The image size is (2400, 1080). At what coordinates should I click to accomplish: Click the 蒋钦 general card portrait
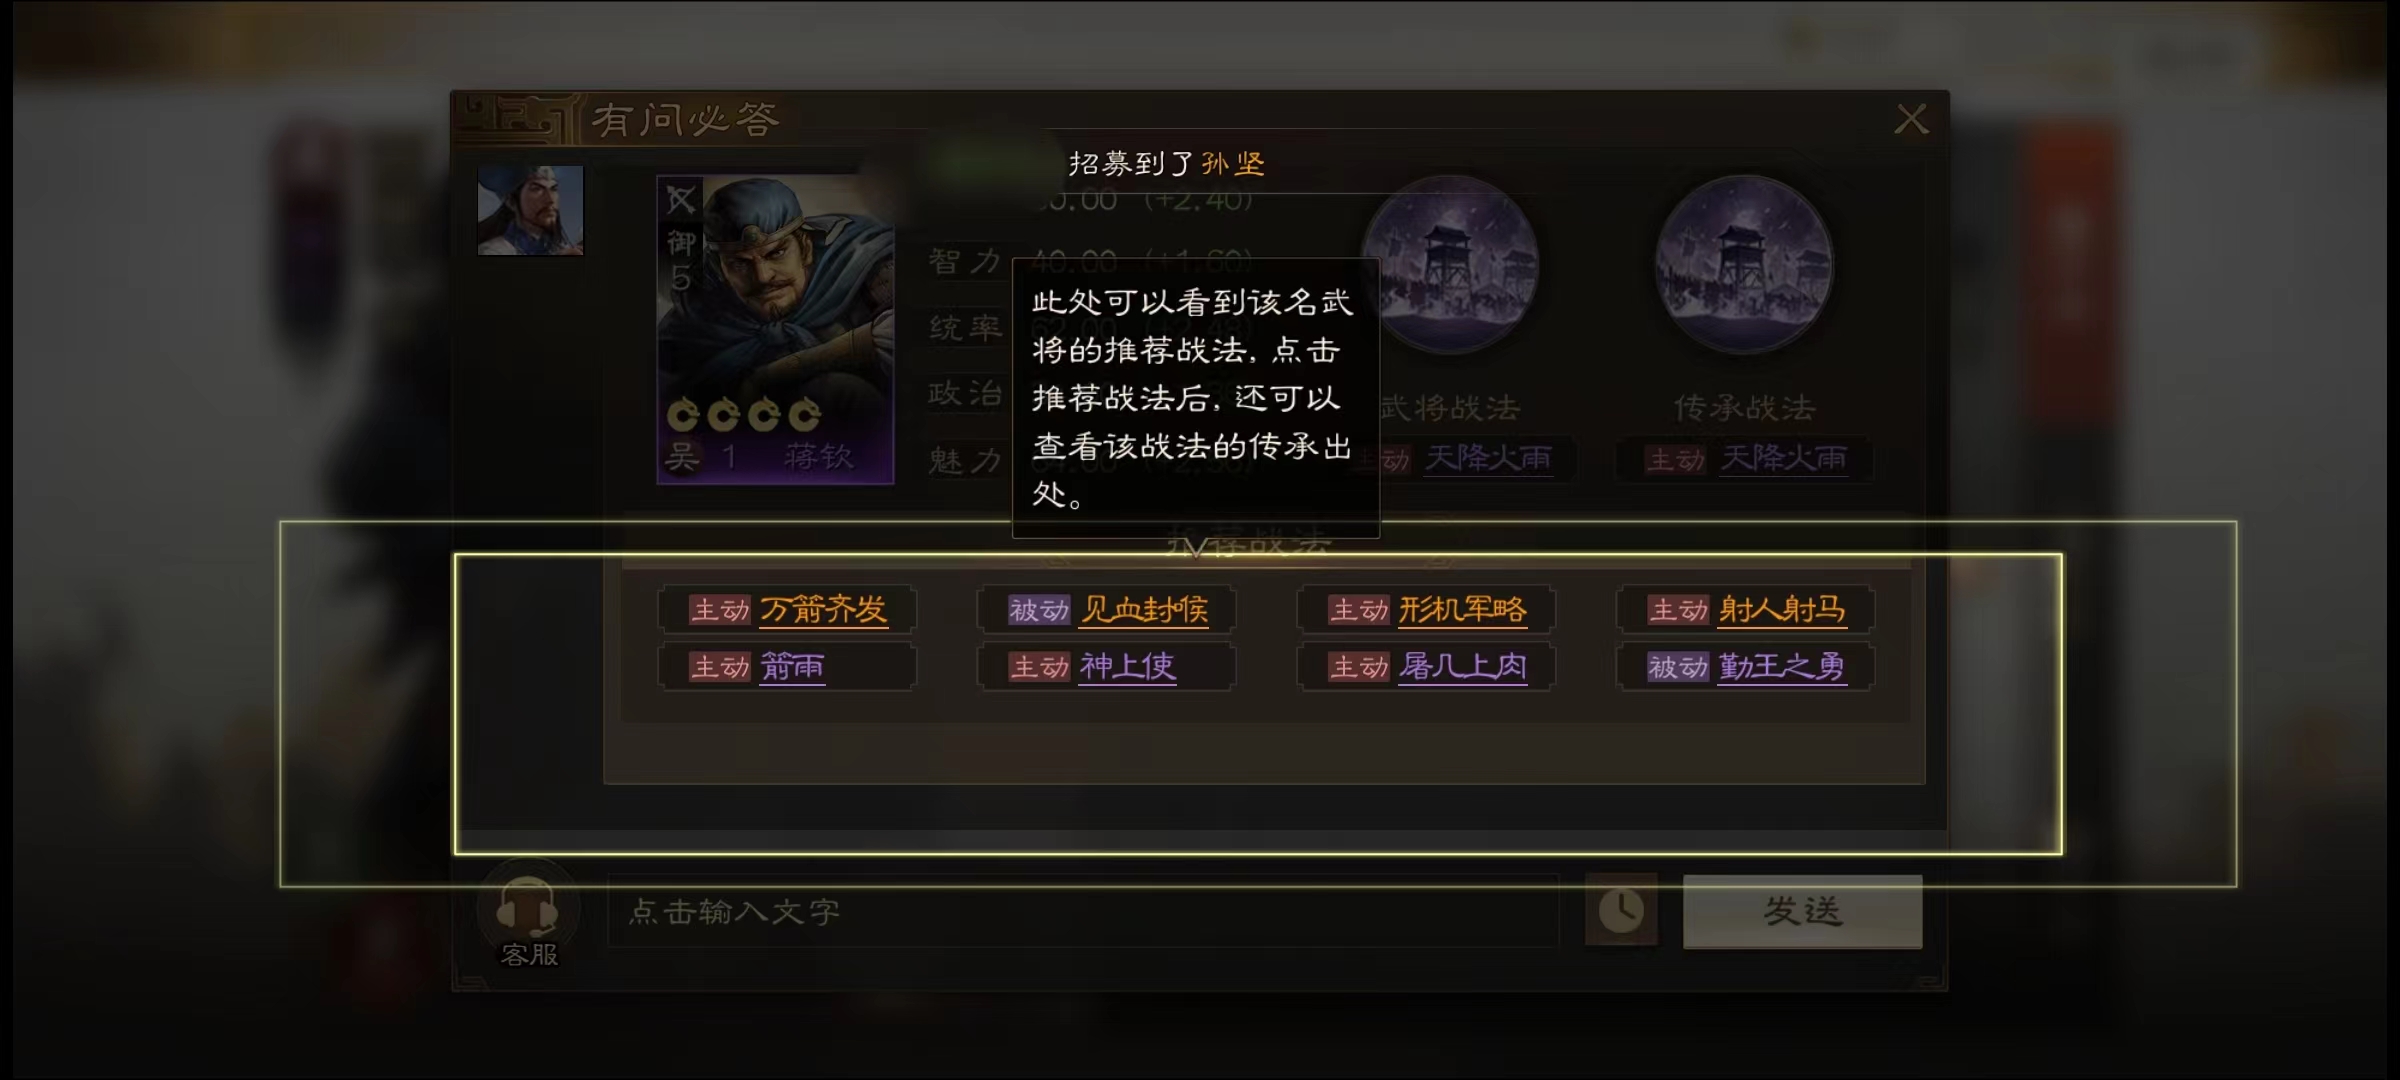pyautogui.click(x=775, y=330)
